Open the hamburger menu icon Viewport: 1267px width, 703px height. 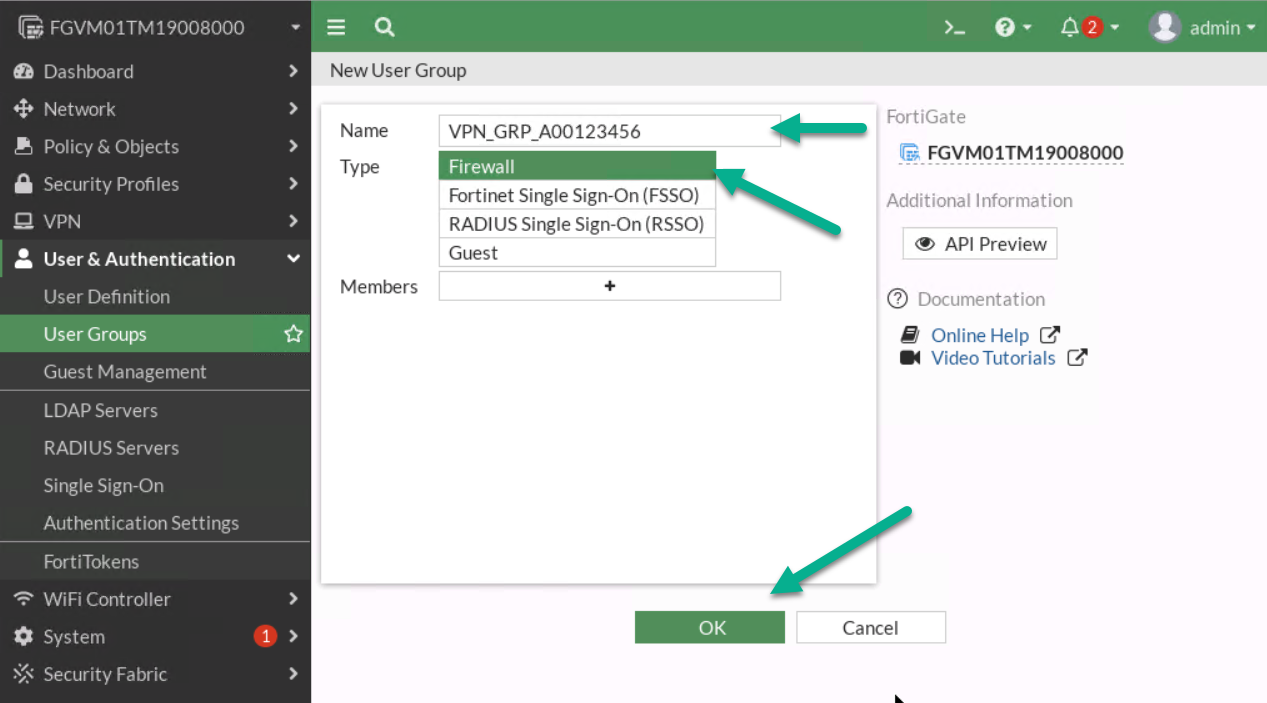click(336, 27)
